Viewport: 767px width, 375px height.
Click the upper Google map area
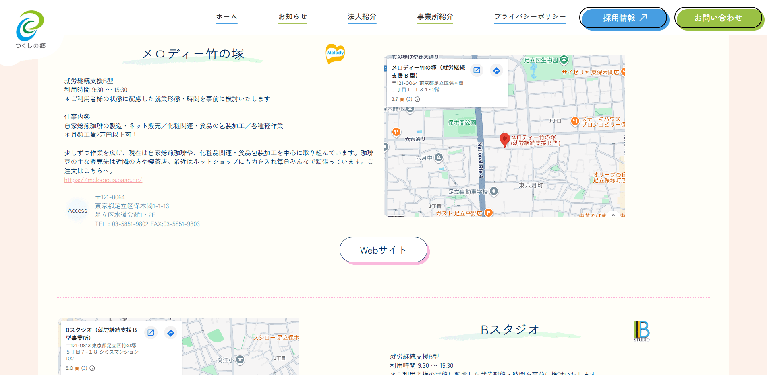click(x=504, y=136)
